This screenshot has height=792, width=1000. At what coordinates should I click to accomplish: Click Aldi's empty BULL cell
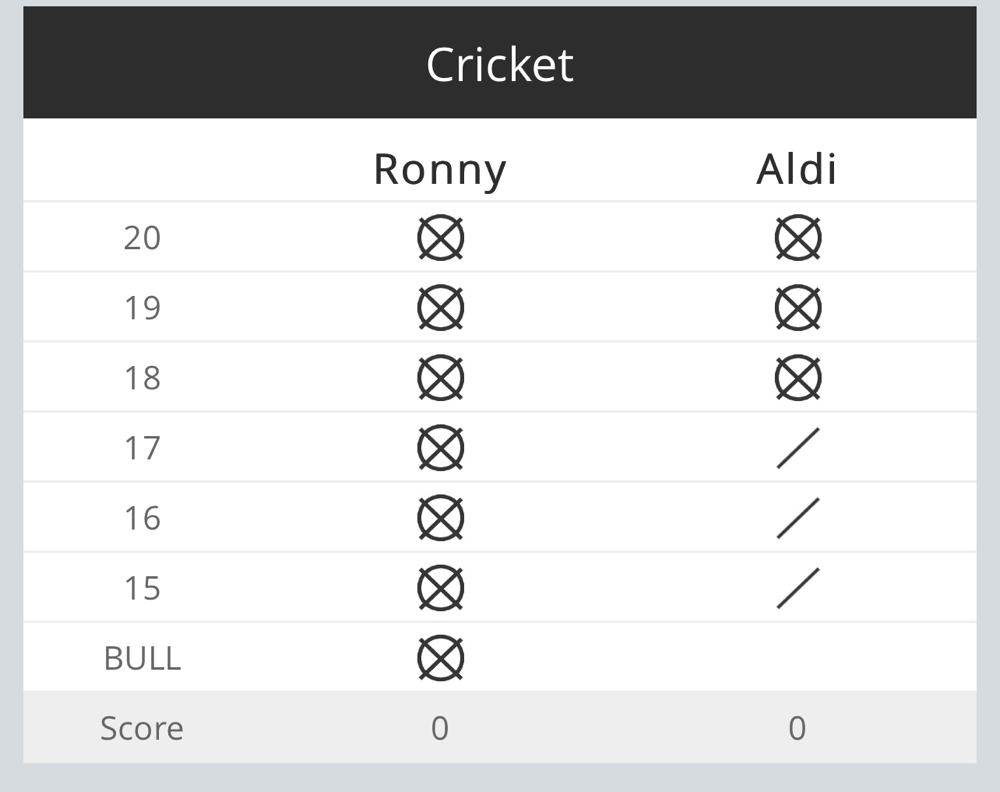point(797,659)
